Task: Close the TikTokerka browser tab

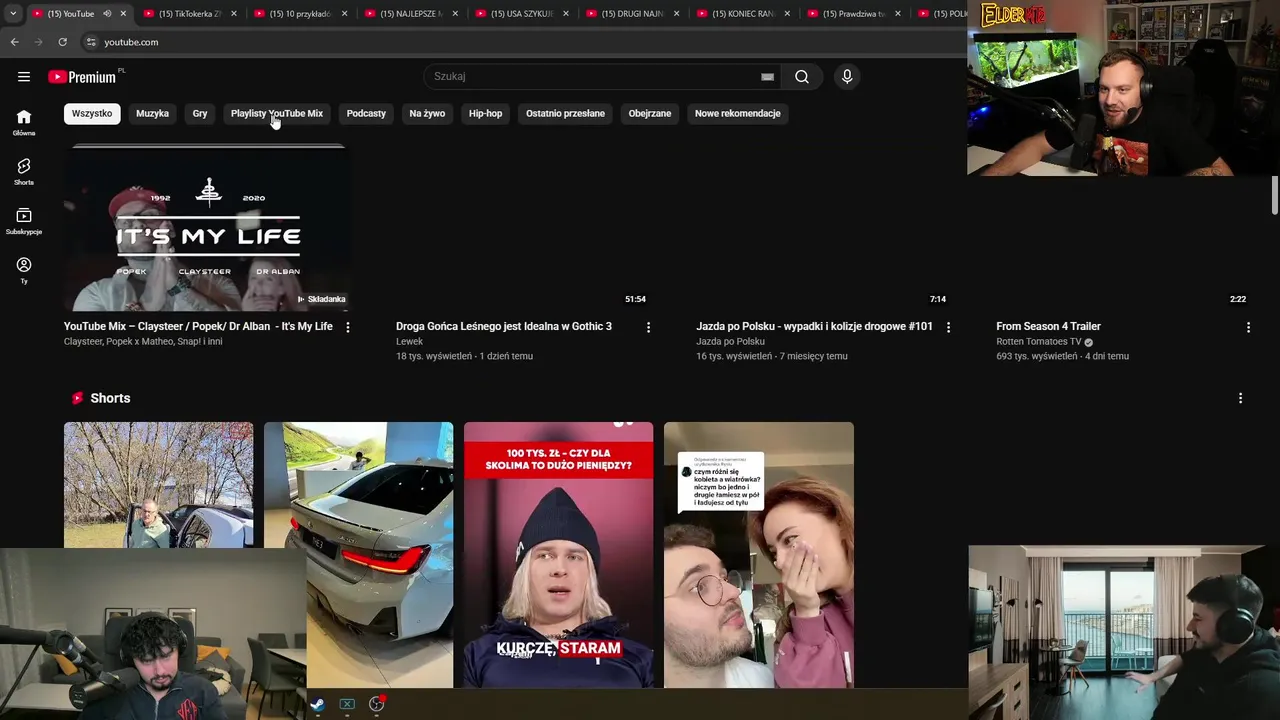Action: (234, 14)
